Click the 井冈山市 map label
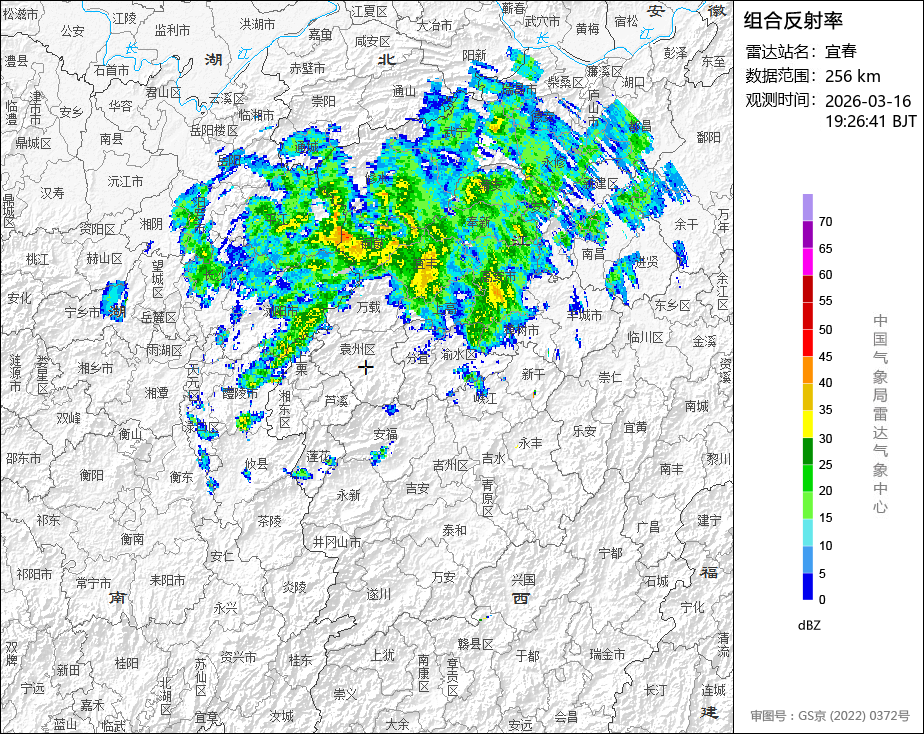 point(336,542)
